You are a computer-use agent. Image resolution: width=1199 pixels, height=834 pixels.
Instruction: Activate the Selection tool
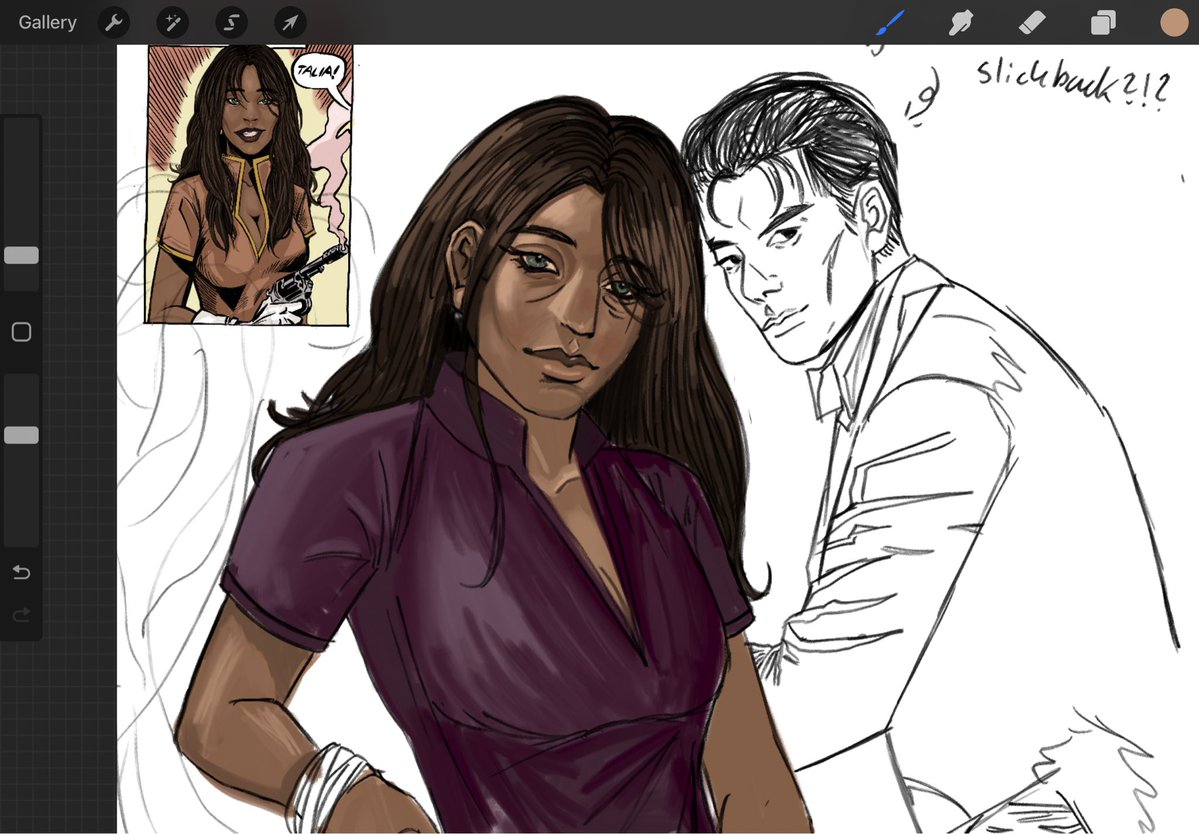tap(232, 23)
